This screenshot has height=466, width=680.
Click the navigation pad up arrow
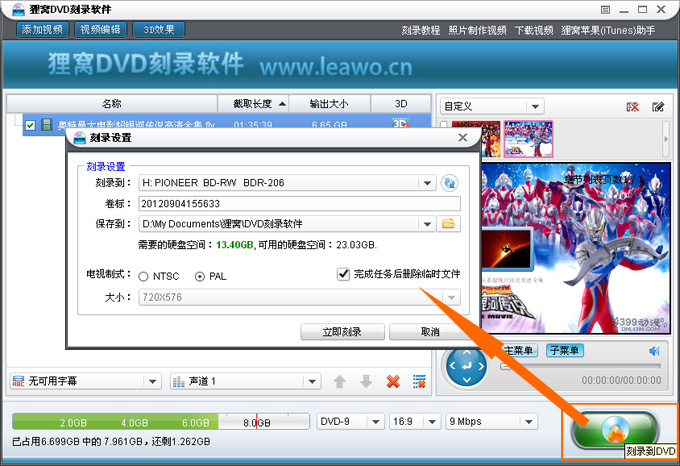[467, 353]
